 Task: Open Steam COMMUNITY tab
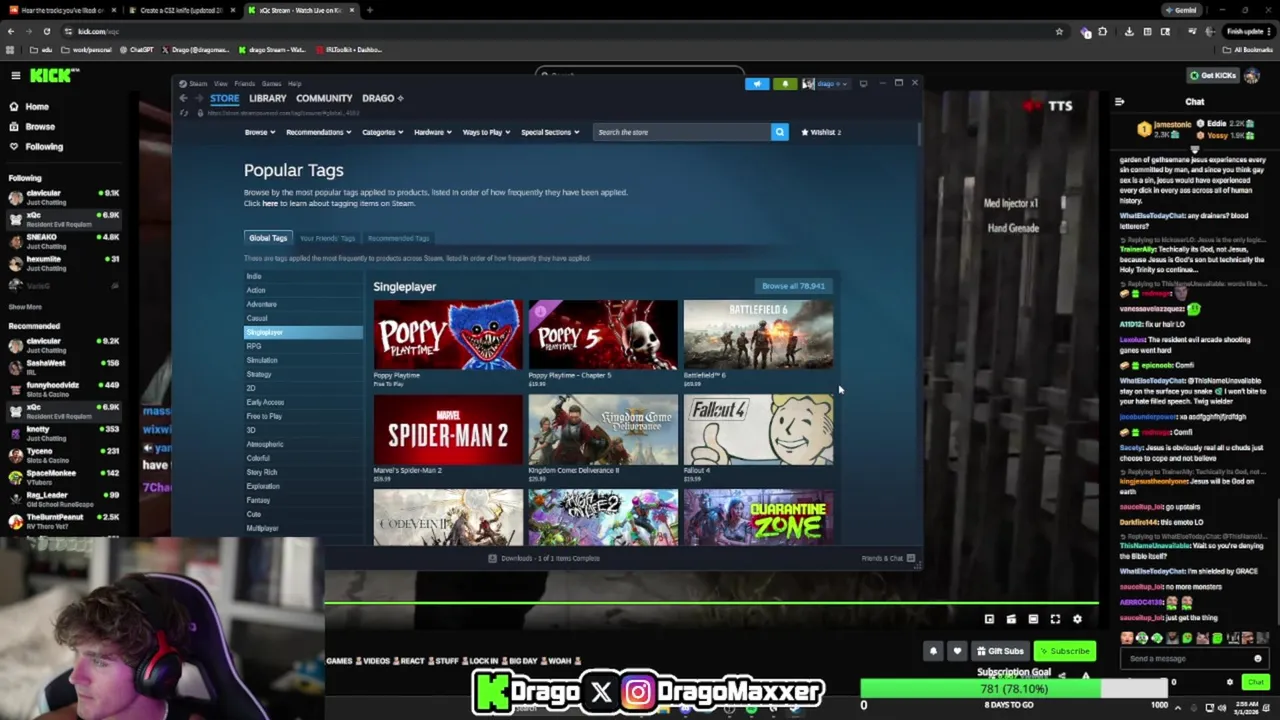(x=324, y=98)
